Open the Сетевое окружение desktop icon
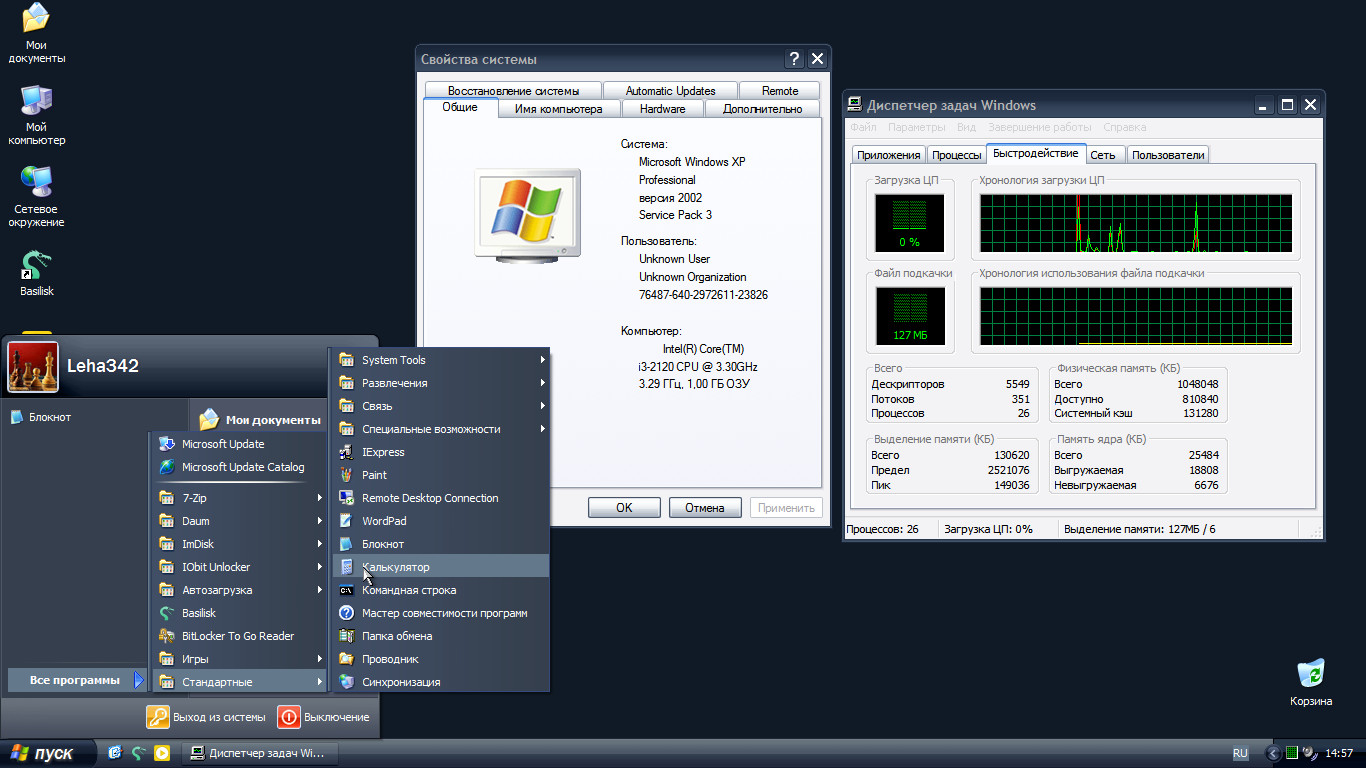The image size is (1366, 768). click(x=38, y=197)
